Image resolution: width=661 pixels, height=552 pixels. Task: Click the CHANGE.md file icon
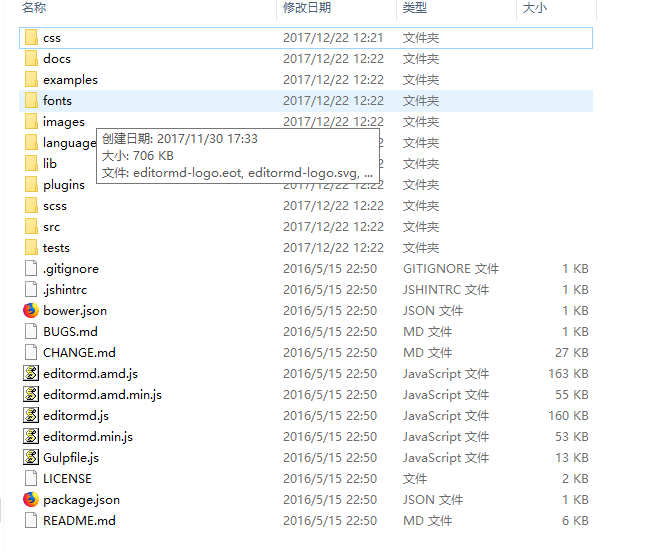click(x=31, y=353)
